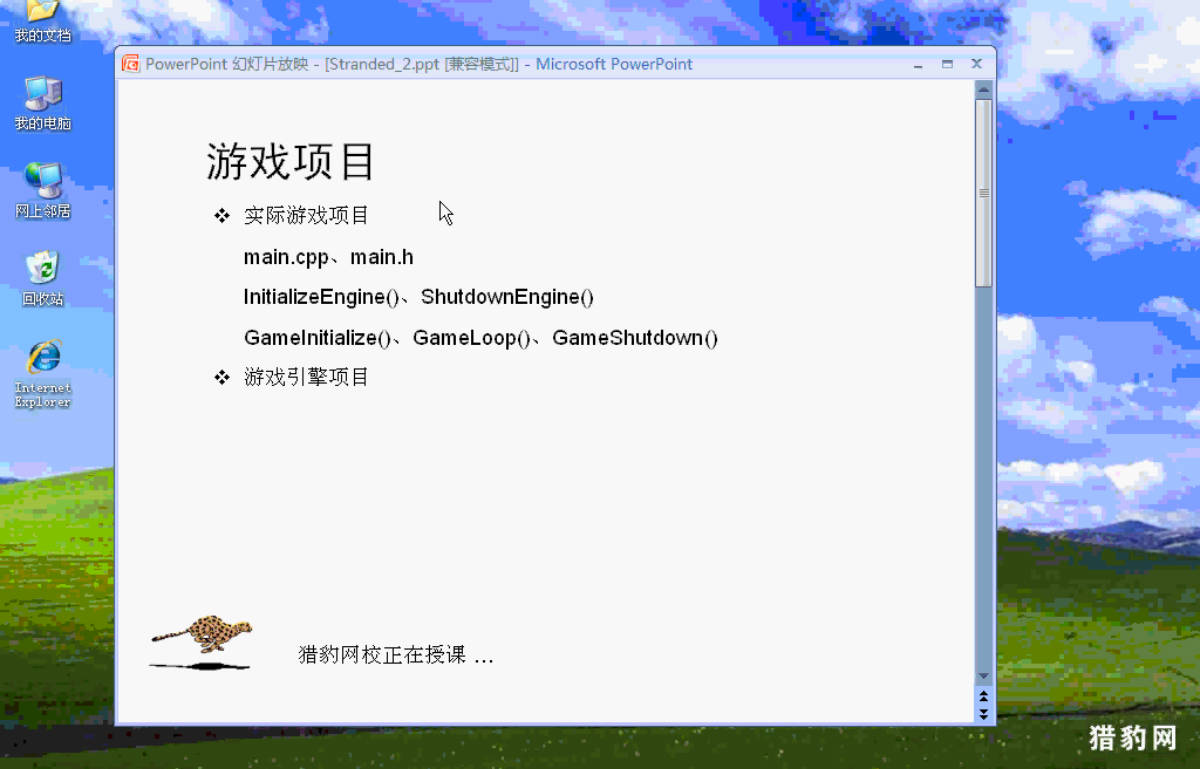Screen dimensions: 1200x769
Task: Open the Network Neighborhood desktop icon
Action: pos(43,191)
